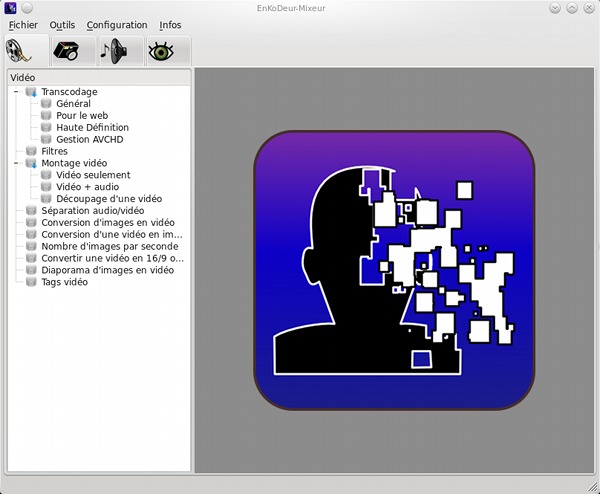The width and height of the screenshot is (600, 494).
Task: Click the Tags vidéo database icon
Action: click(31, 282)
